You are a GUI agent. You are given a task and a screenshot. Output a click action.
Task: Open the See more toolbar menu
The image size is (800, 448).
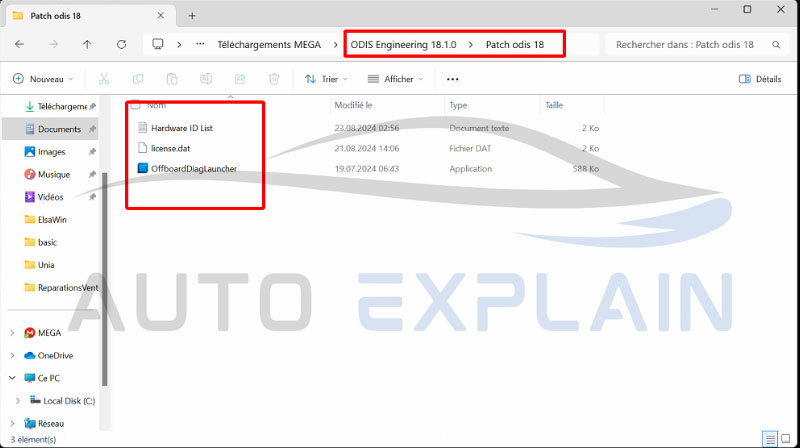pyautogui.click(x=453, y=79)
